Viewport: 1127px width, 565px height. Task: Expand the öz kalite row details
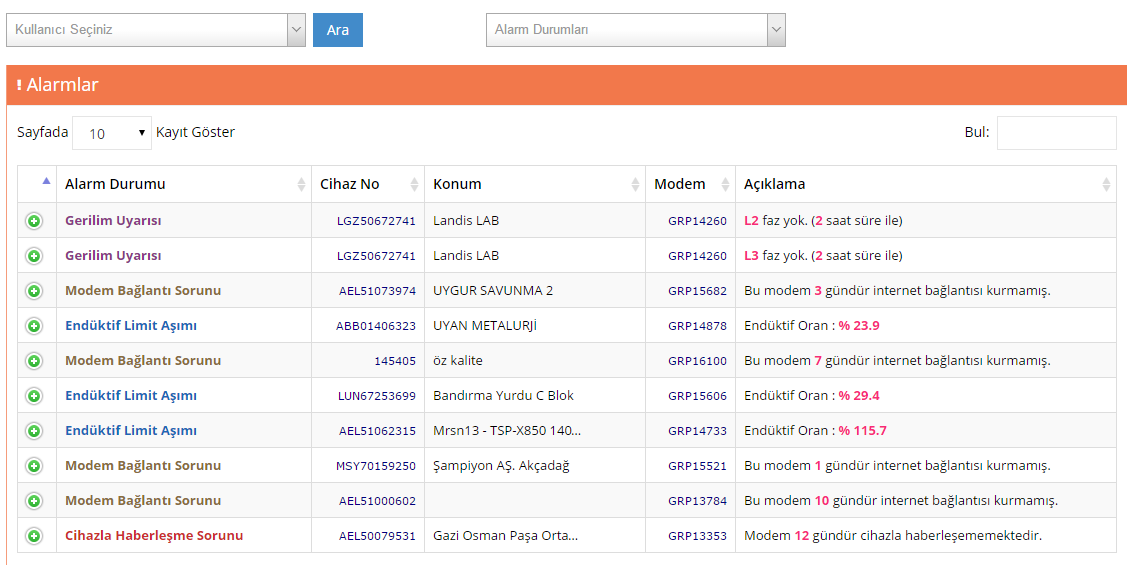34,361
